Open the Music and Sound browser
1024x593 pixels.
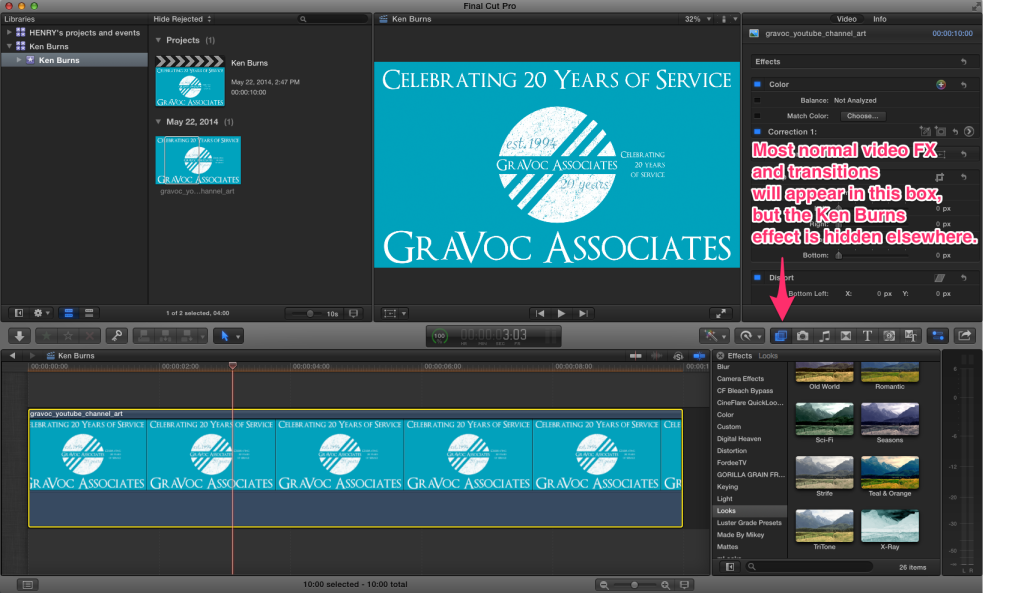click(x=824, y=335)
